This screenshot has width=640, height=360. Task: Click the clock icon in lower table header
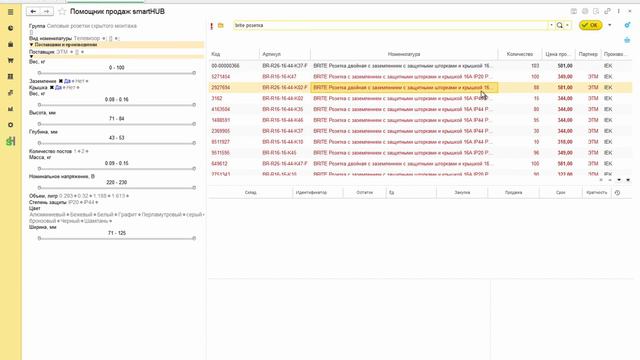617,192
